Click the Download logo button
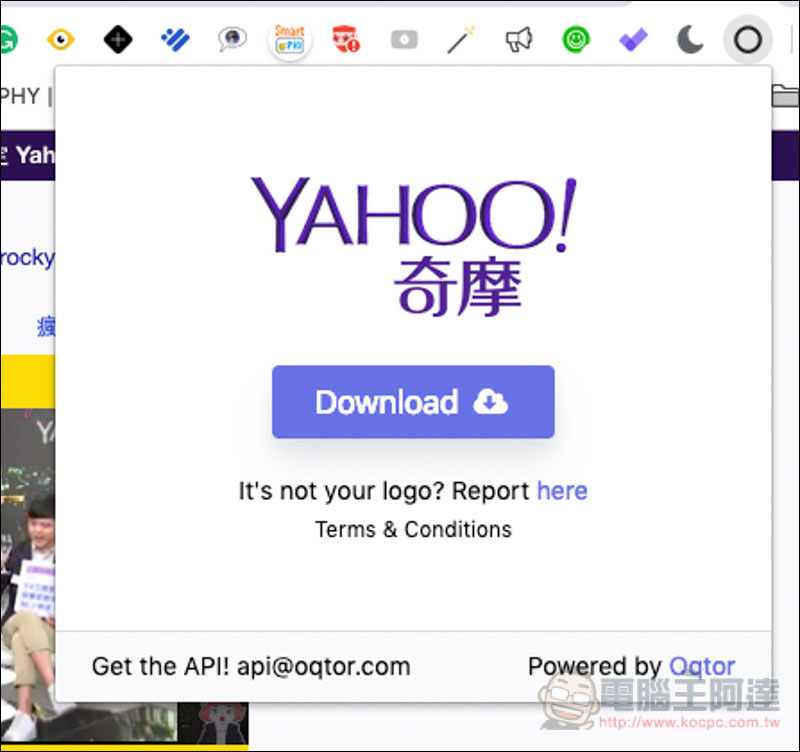The height and width of the screenshot is (752, 800). point(413,402)
